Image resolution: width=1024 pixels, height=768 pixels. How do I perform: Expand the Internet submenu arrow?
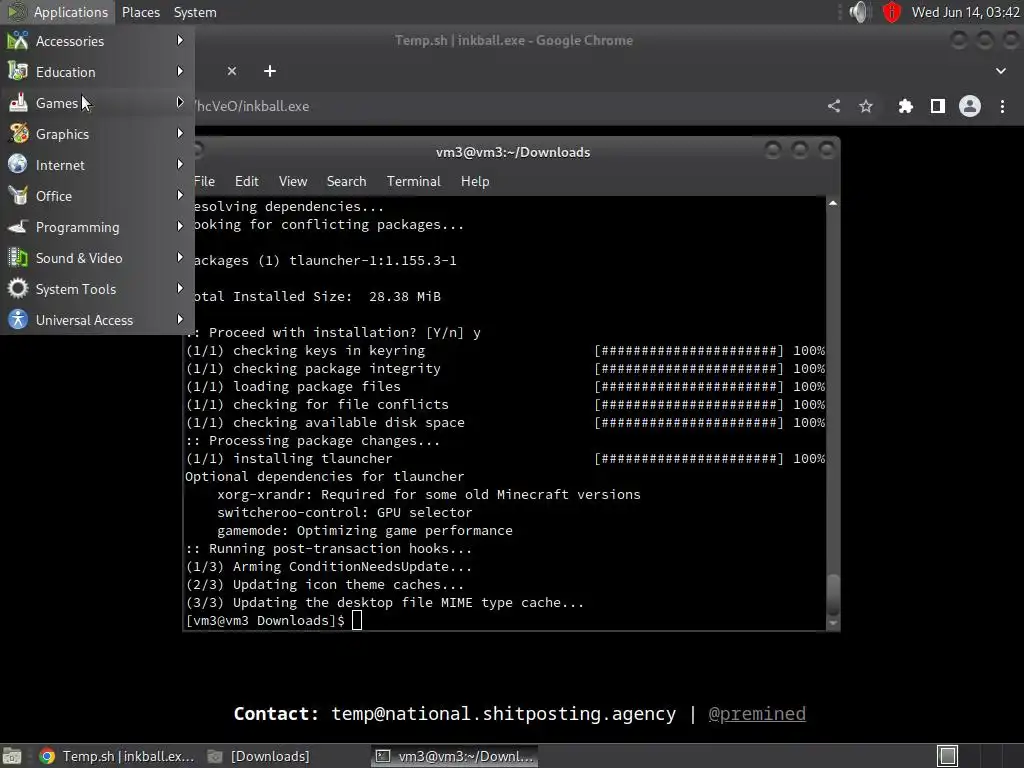180,165
